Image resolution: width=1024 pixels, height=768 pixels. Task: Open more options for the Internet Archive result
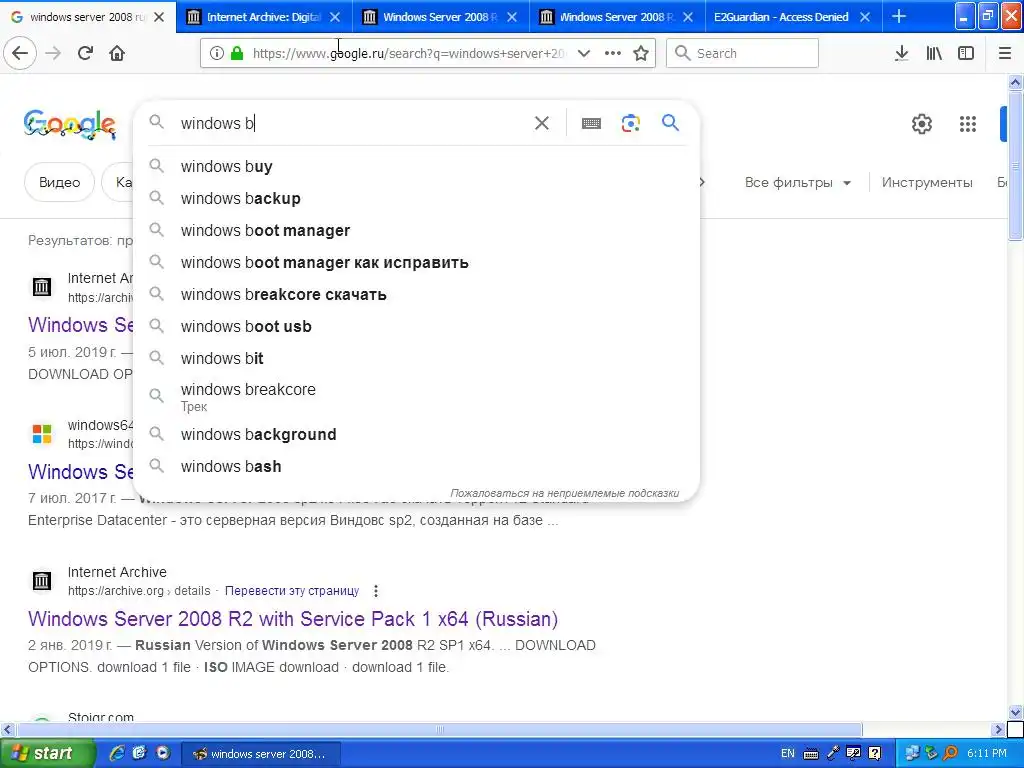coord(376,591)
